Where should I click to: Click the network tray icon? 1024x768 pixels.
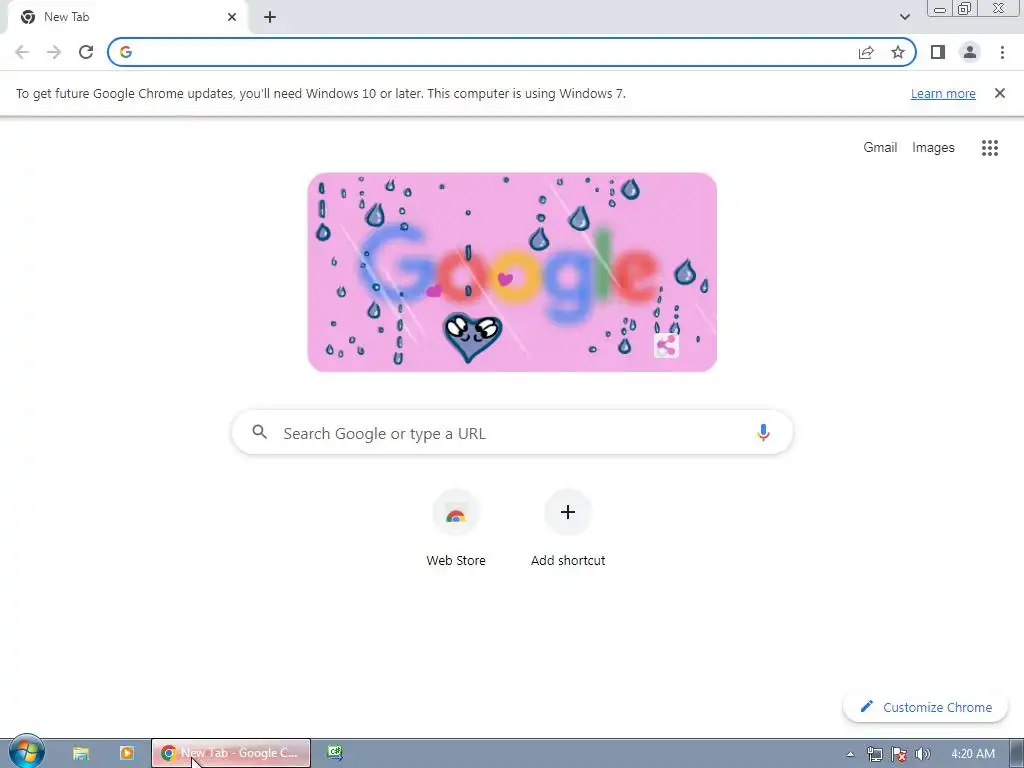coord(874,754)
